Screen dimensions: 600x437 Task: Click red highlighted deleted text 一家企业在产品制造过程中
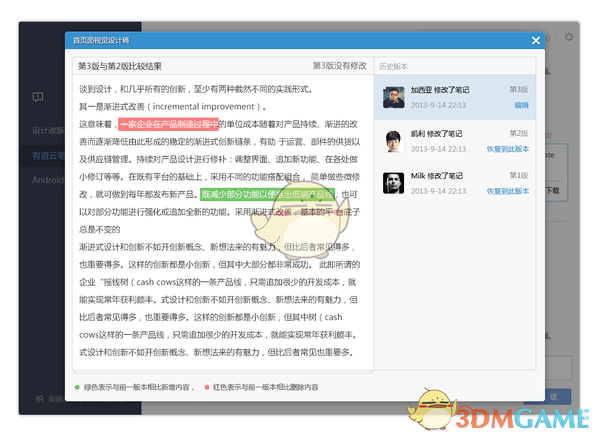coord(168,124)
